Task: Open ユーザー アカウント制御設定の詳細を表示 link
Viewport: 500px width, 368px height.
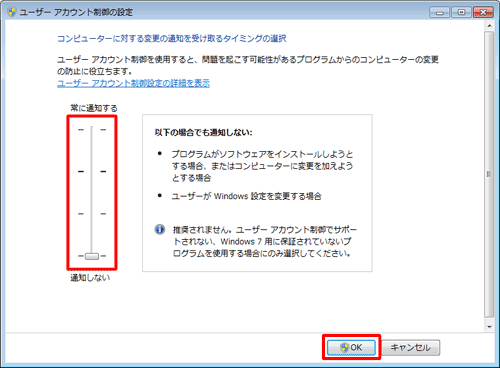Action: pos(133,83)
